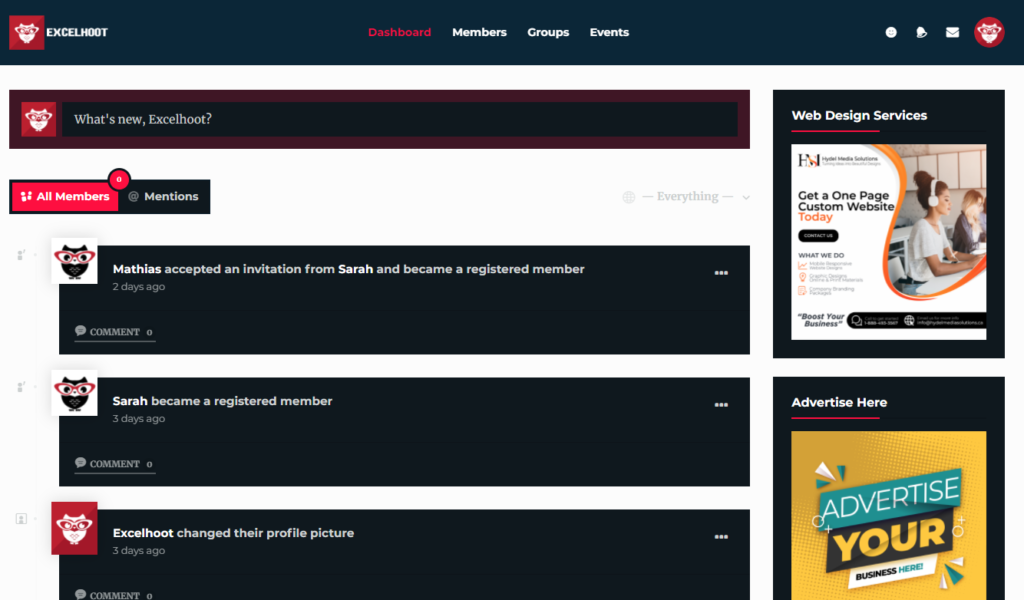Open the options menu on Sarah's post
The image size is (1024, 600).
click(721, 404)
